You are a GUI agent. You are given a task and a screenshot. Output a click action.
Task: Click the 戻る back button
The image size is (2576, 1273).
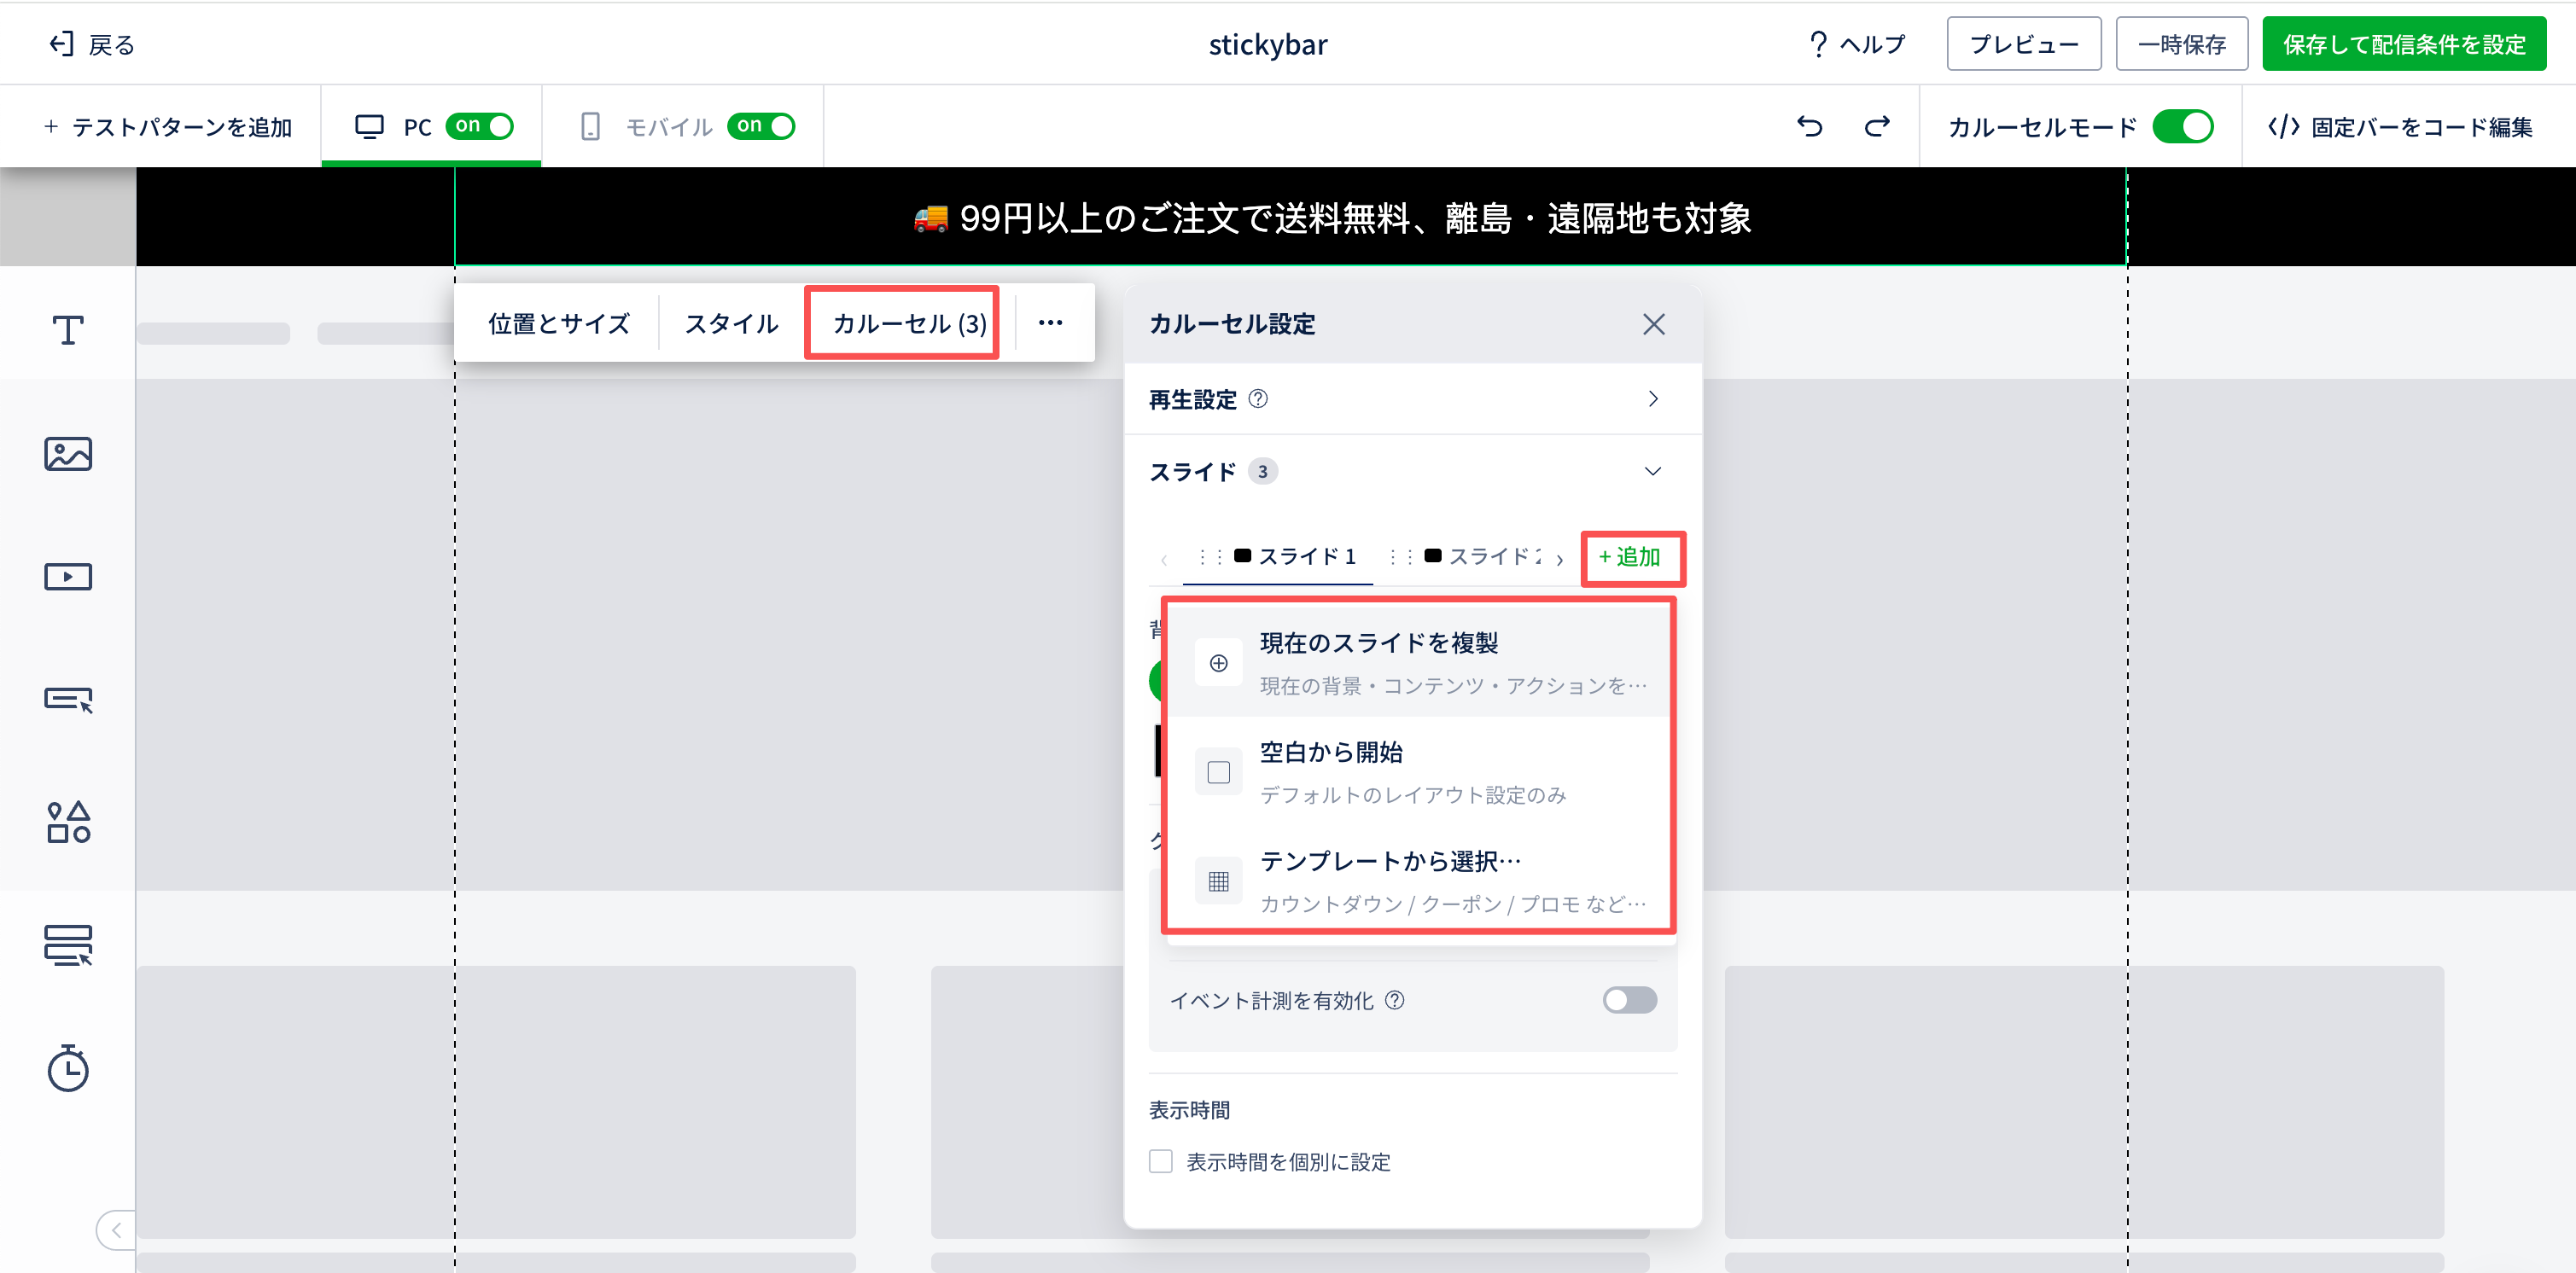(92, 44)
